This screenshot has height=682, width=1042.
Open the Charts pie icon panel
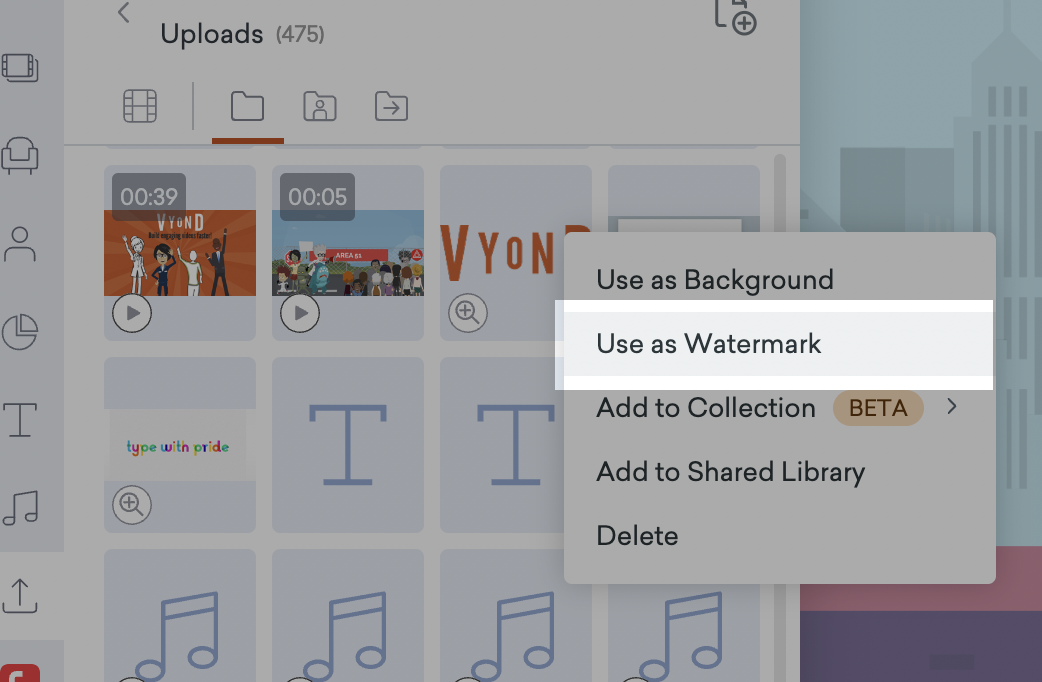pyautogui.click(x=20, y=332)
